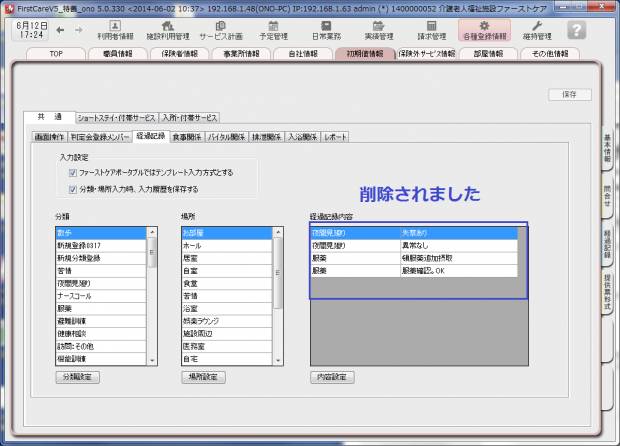620x446 pixels.
Task: Click the サービス計画 toolbar icon
Action: (x=220, y=29)
